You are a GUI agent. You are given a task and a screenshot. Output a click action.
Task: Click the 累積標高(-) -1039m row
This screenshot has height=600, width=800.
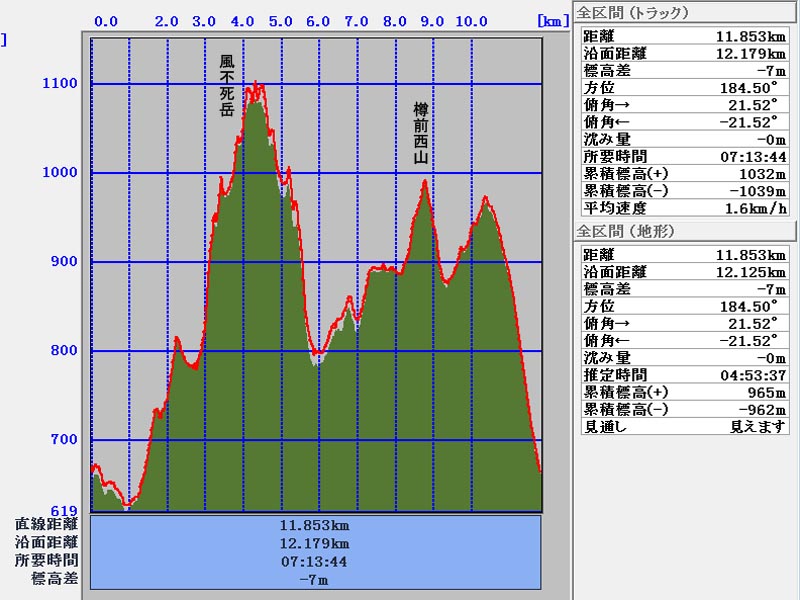(x=684, y=191)
